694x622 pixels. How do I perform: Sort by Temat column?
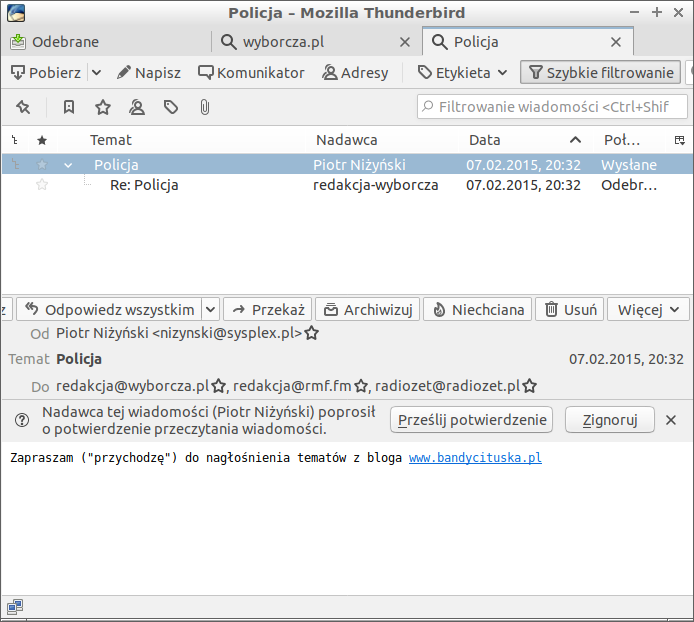tap(111, 140)
